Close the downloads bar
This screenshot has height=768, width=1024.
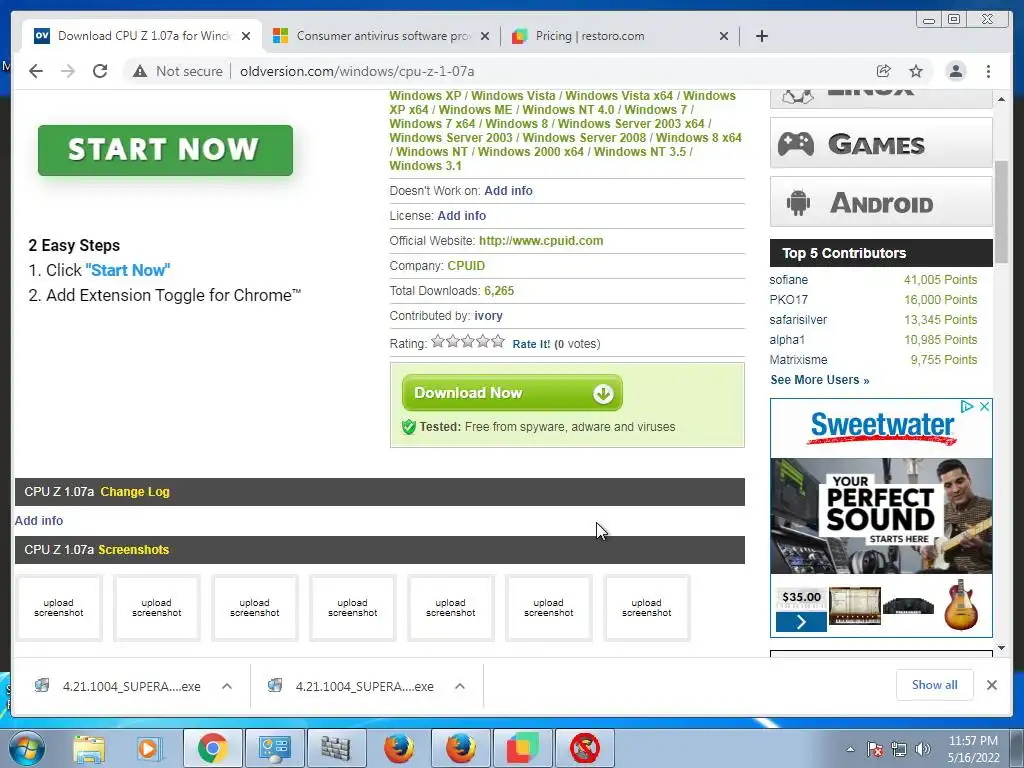[992, 685]
